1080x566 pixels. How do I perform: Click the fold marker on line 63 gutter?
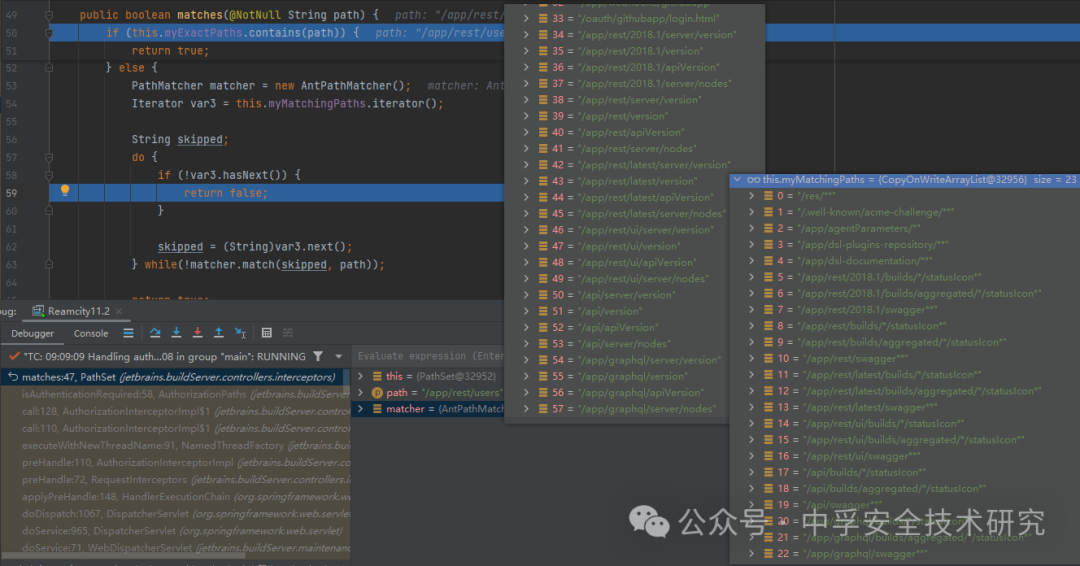(49, 264)
